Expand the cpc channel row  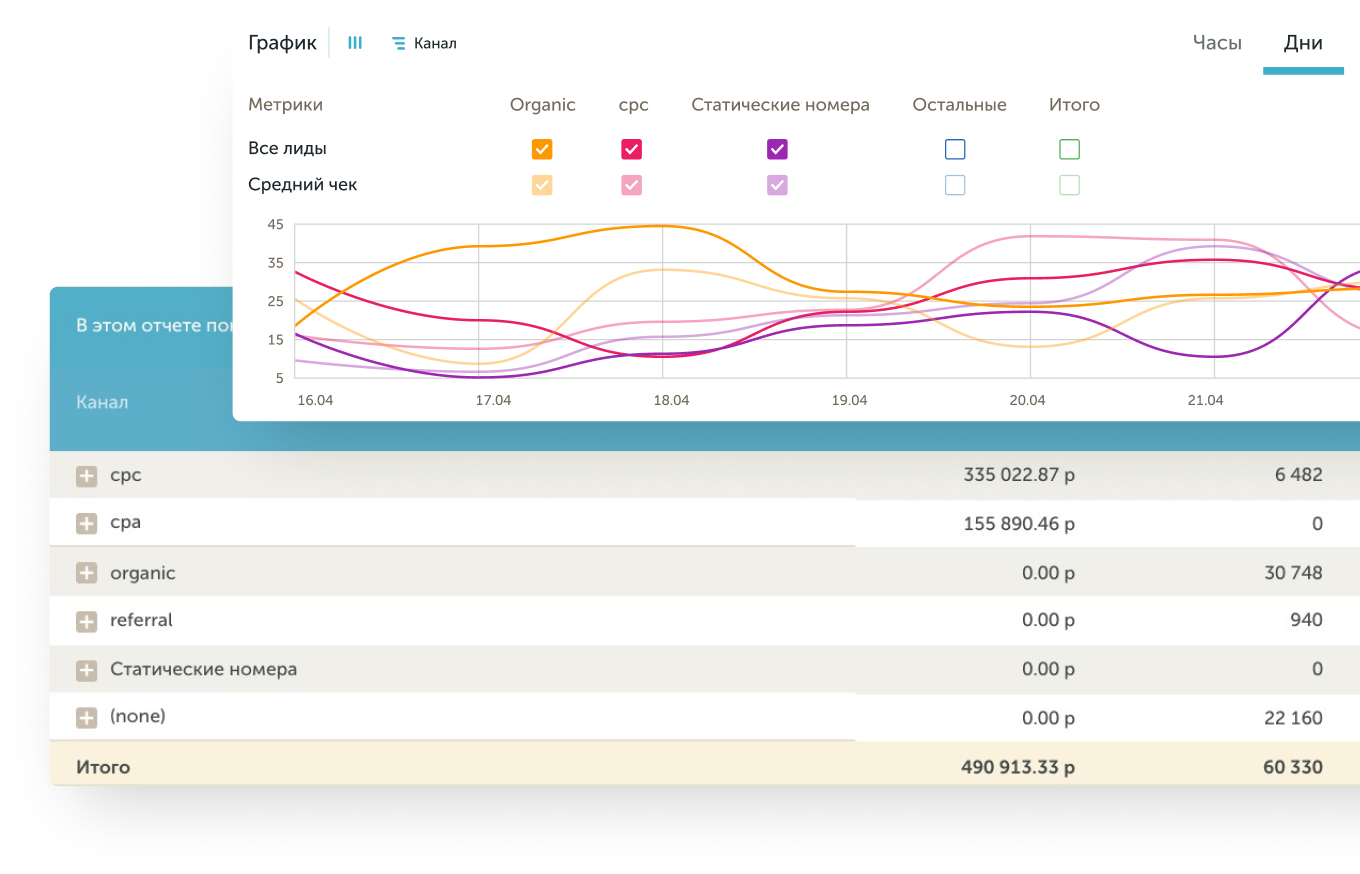point(87,476)
